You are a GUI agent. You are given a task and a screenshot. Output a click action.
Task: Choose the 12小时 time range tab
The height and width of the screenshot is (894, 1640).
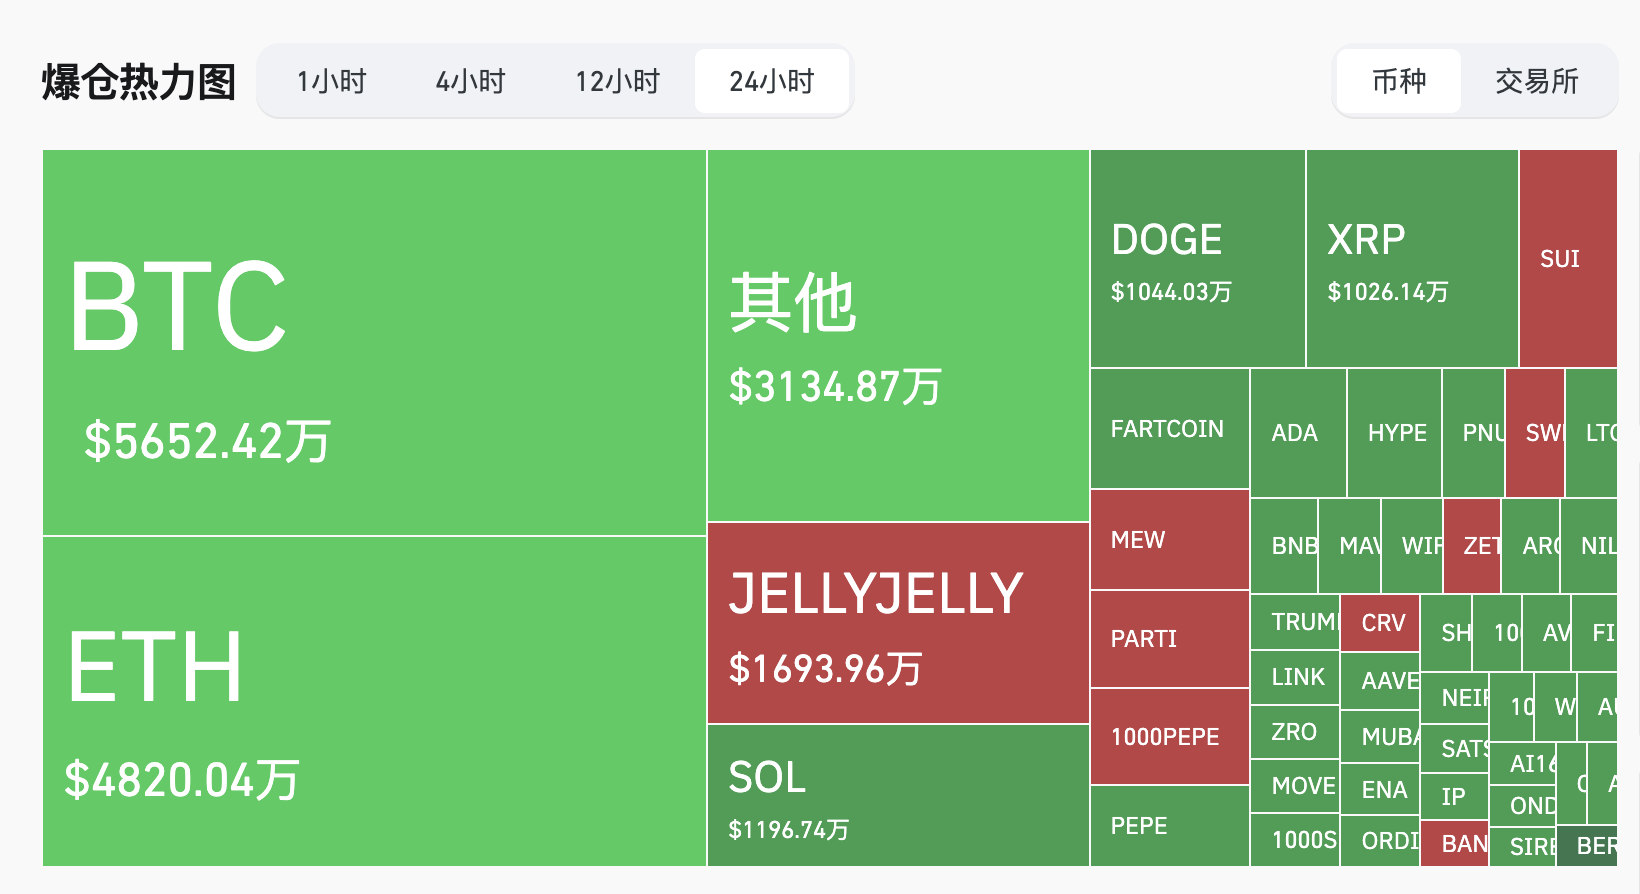(618, 81)
